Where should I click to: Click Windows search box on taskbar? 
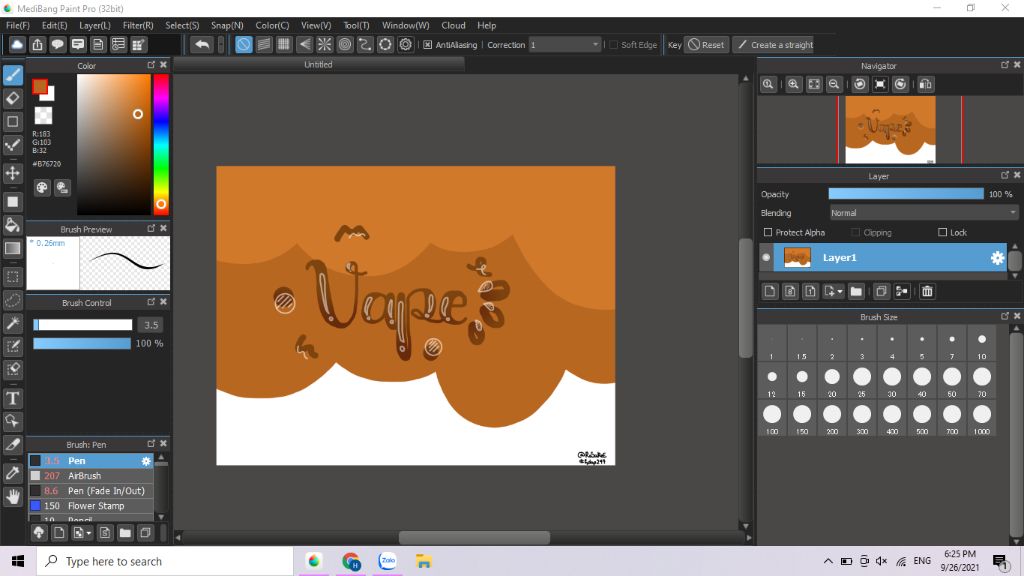(x=165, y=562)
